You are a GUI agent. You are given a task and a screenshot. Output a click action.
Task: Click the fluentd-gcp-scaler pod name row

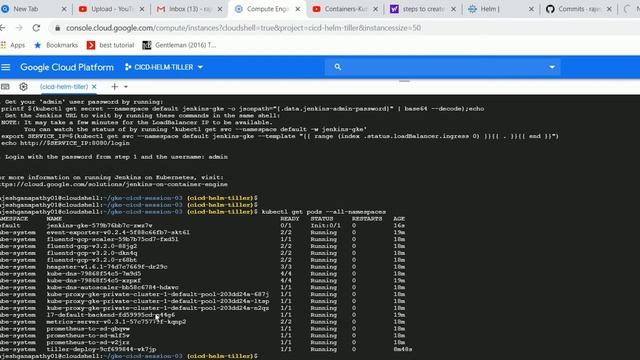(112, 239)
